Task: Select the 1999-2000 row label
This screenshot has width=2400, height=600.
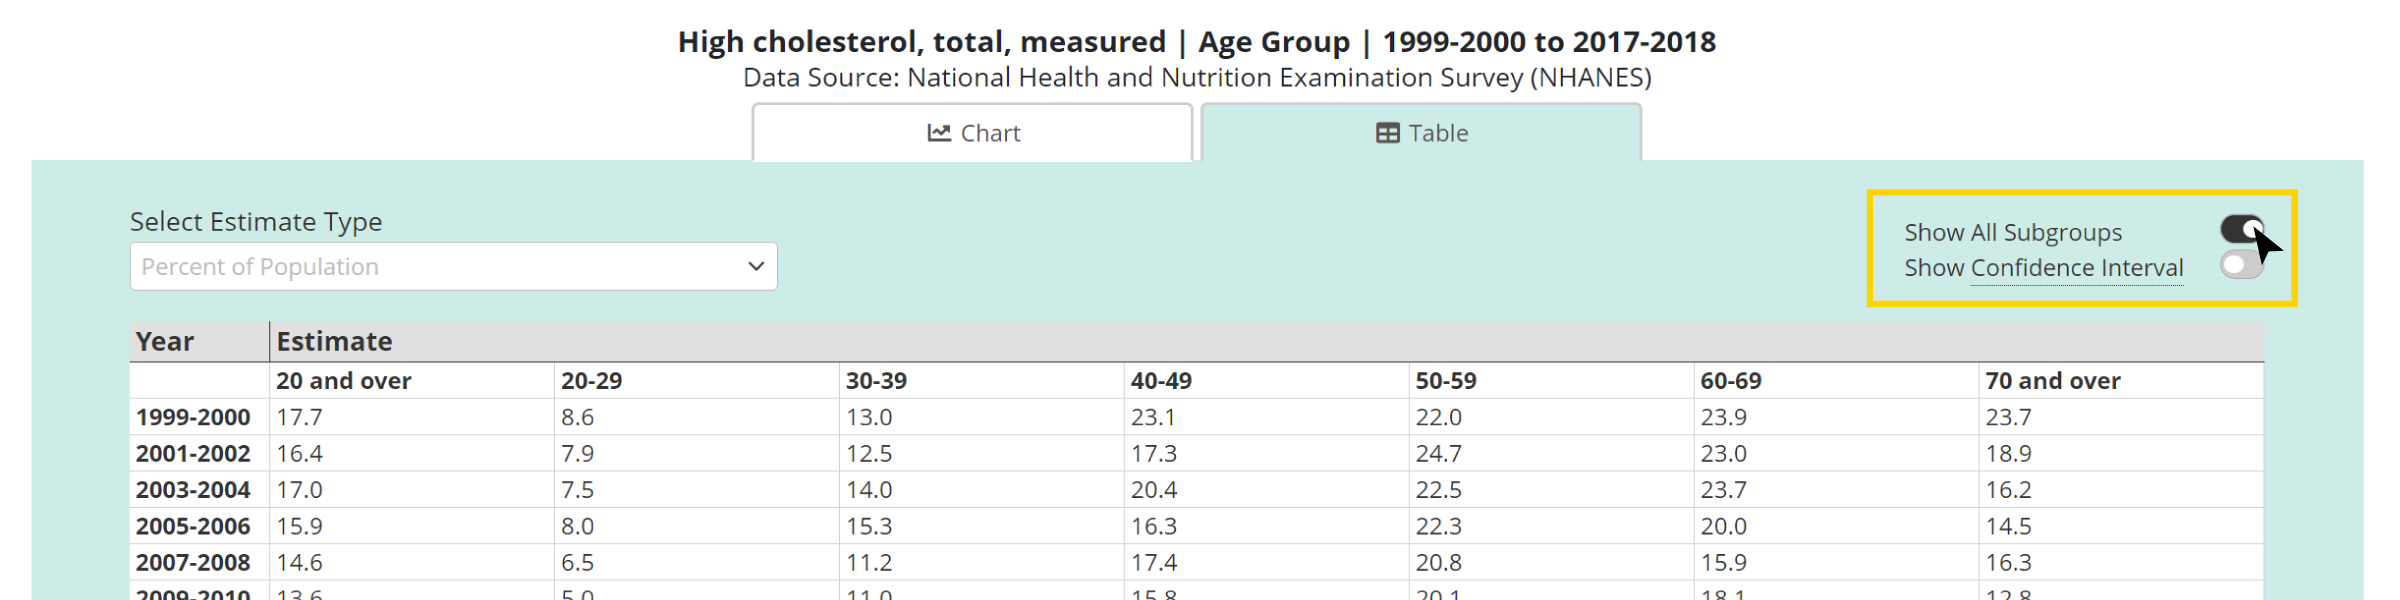Action: pos(193,417)
